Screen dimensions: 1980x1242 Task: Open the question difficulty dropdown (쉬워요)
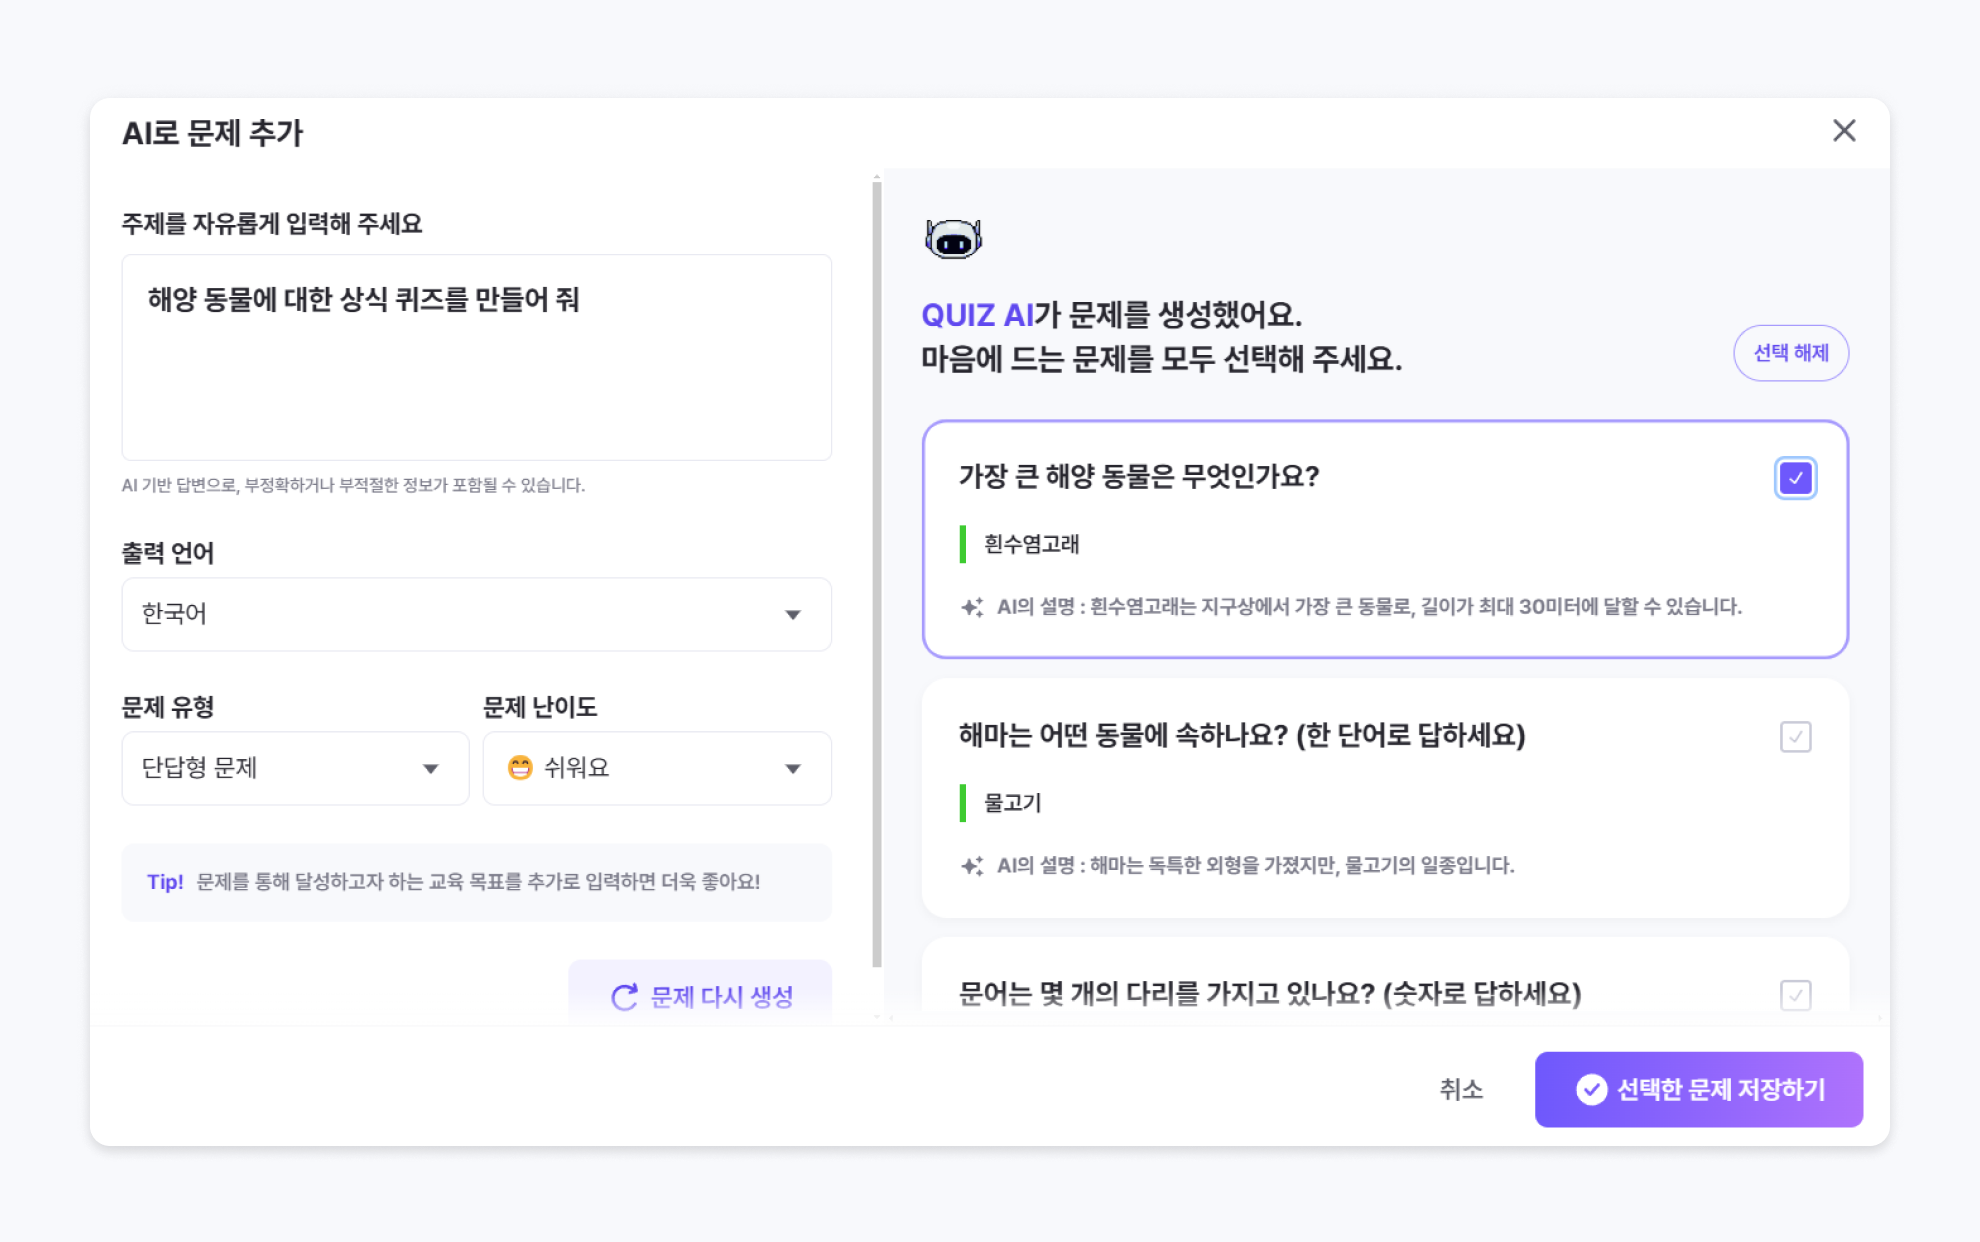coord(657,768)
